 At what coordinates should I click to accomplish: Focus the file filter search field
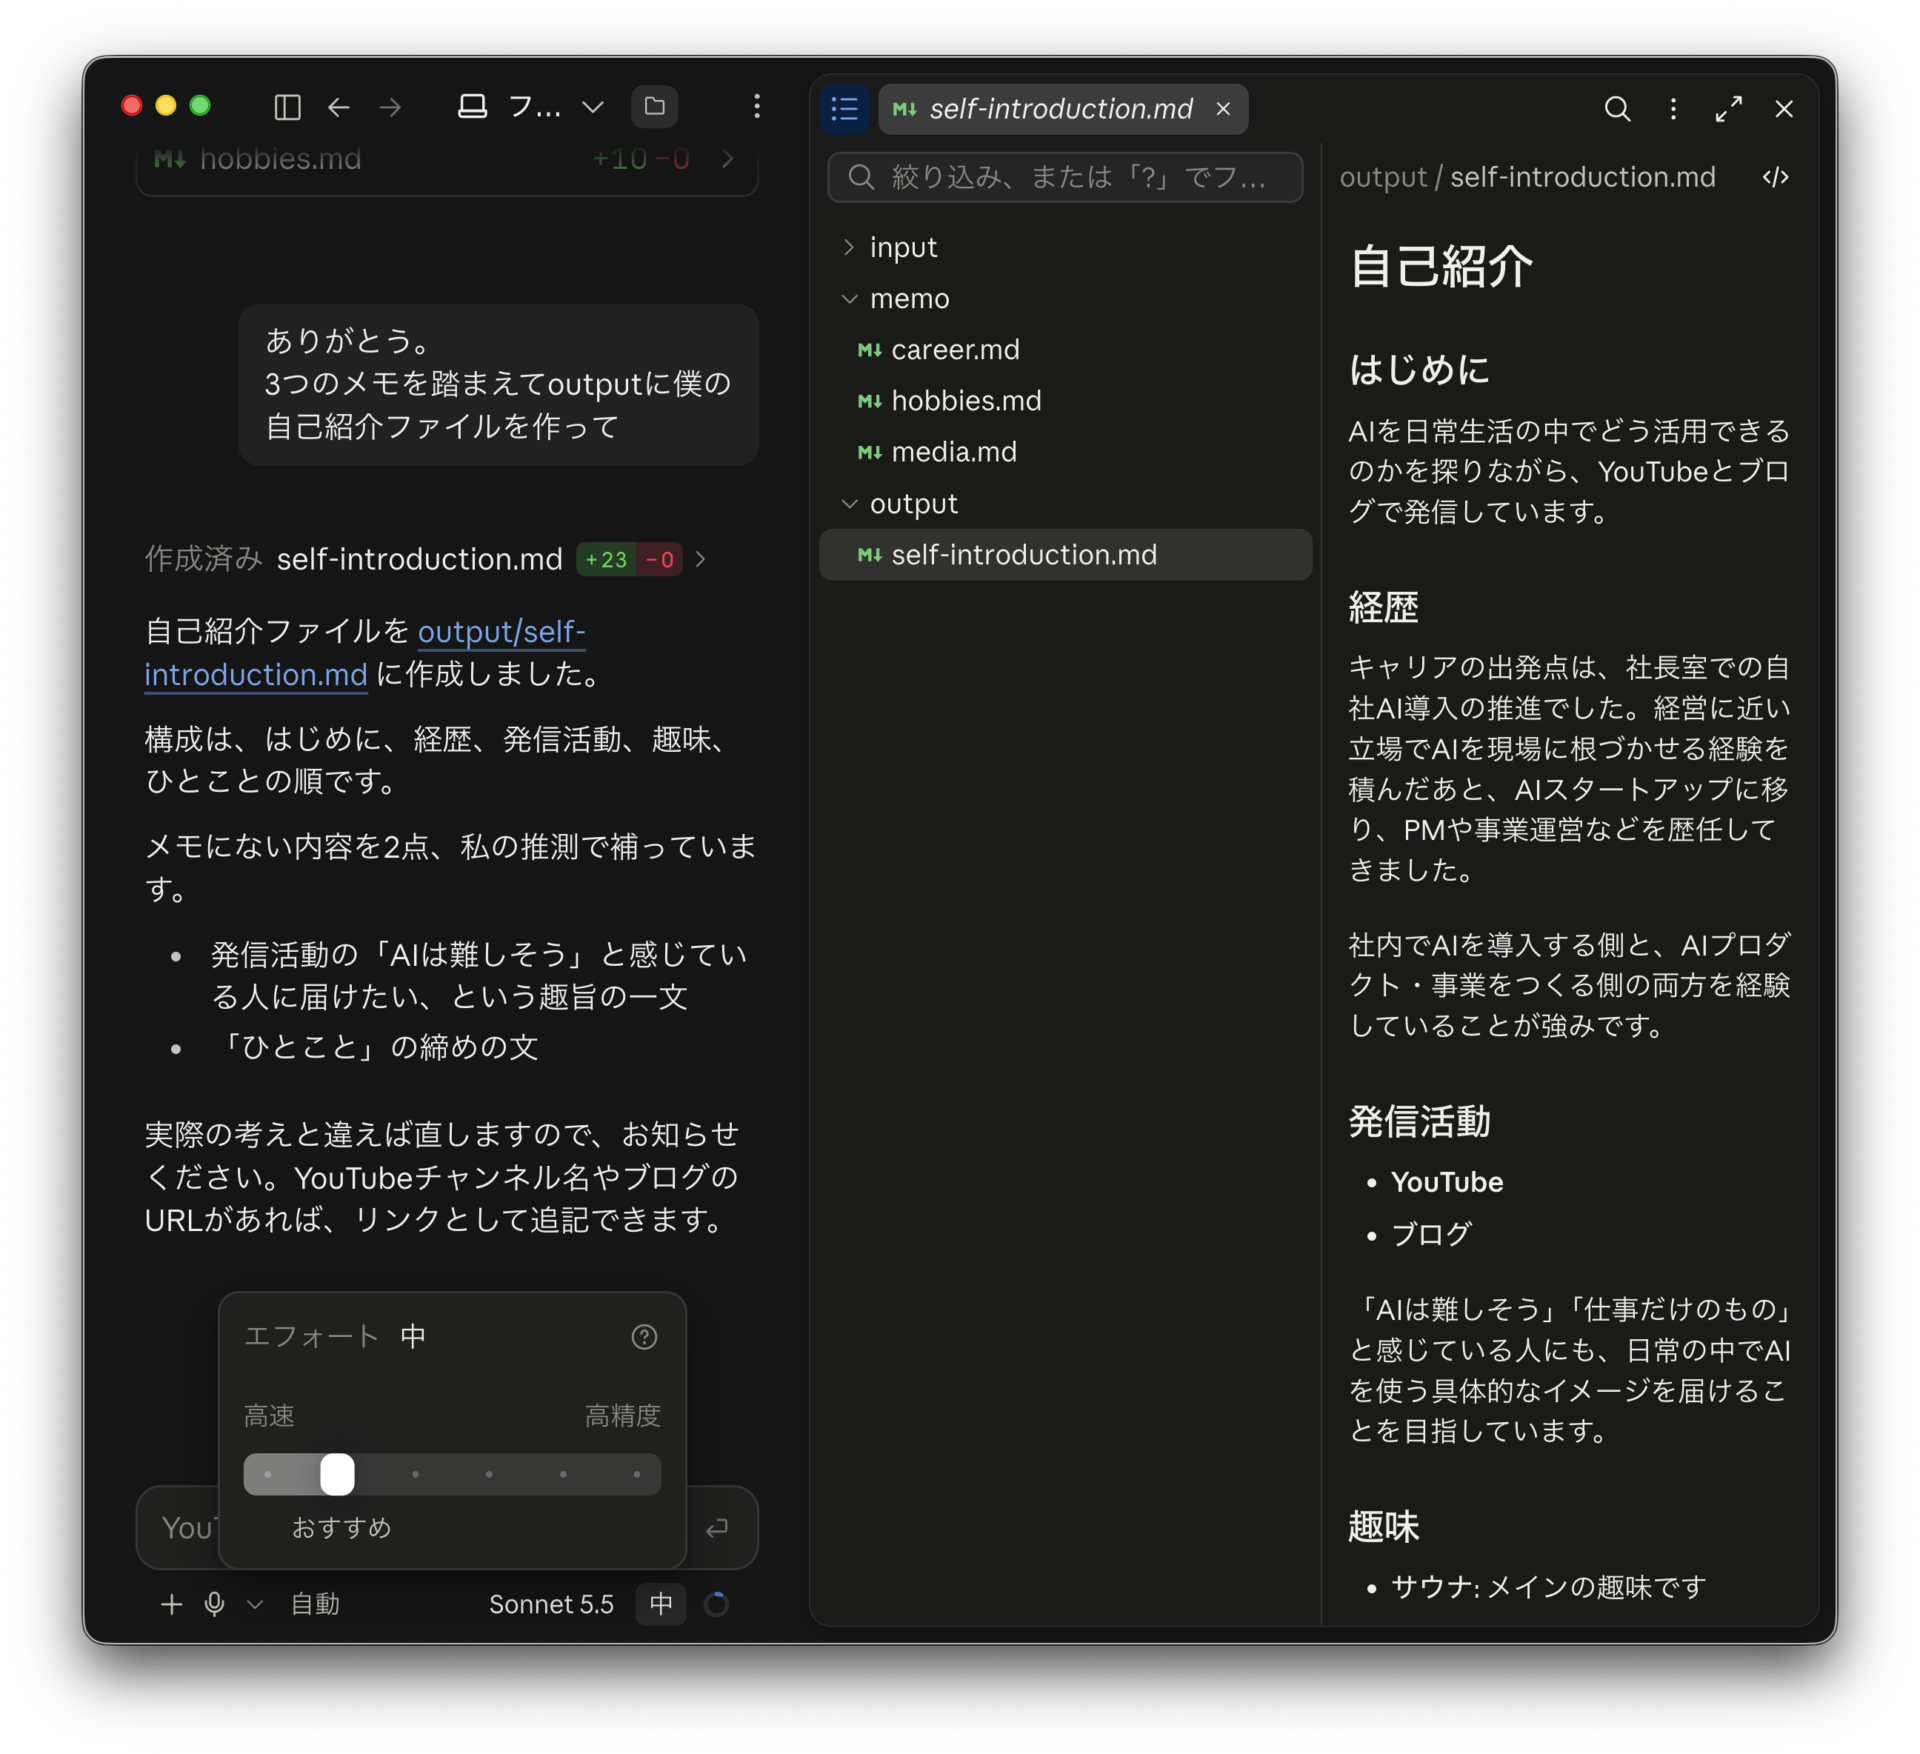(1065, 177)
